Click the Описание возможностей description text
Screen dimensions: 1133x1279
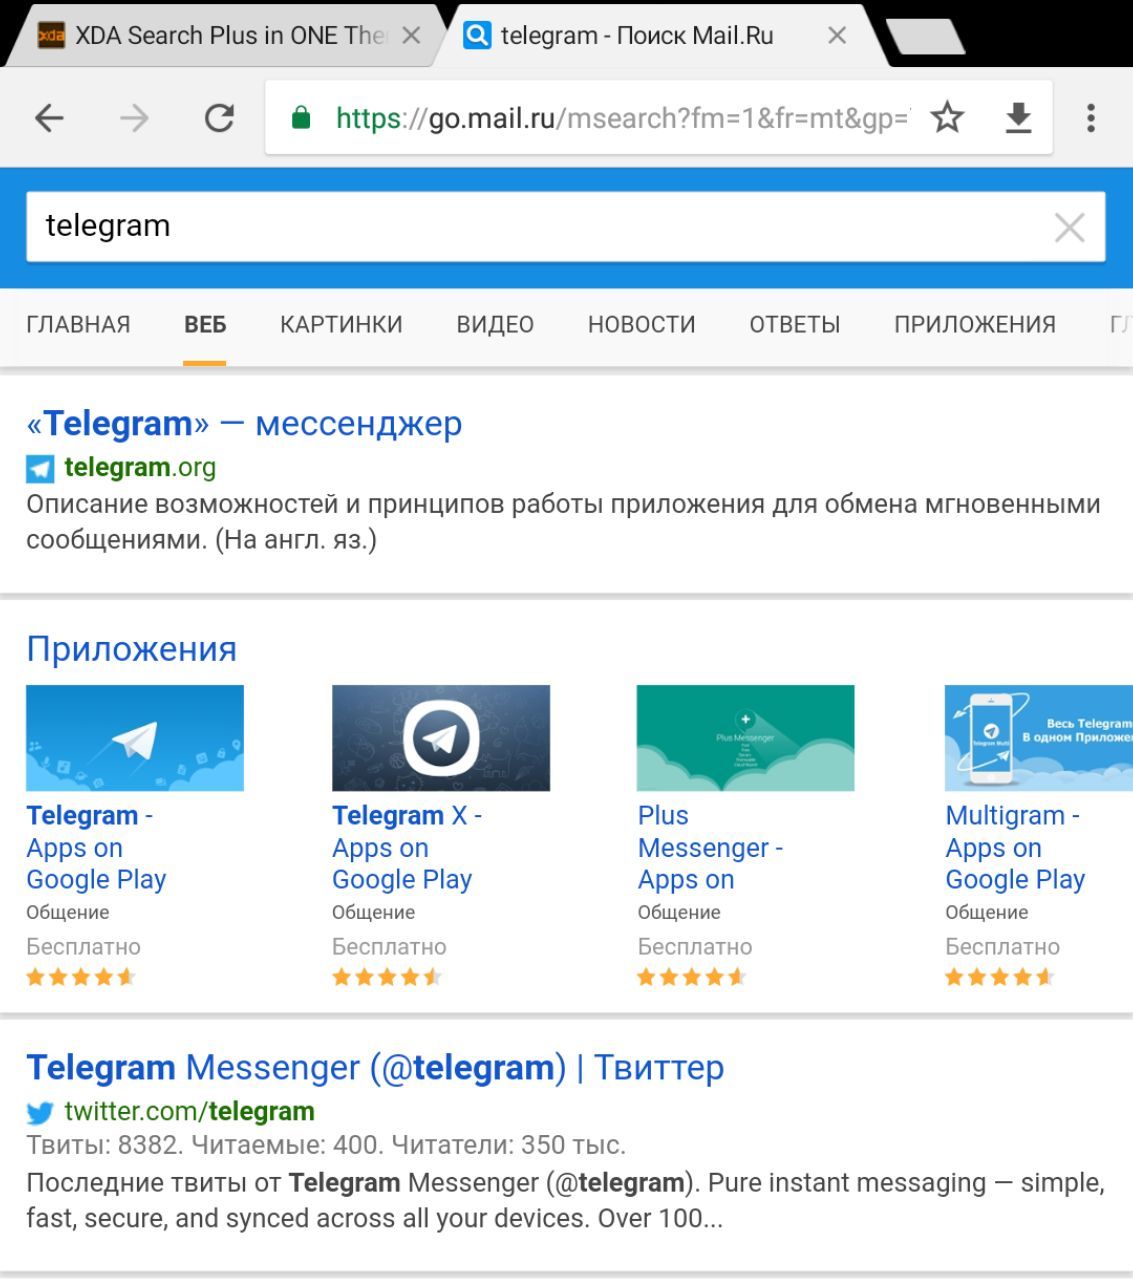tap(563, 522)
